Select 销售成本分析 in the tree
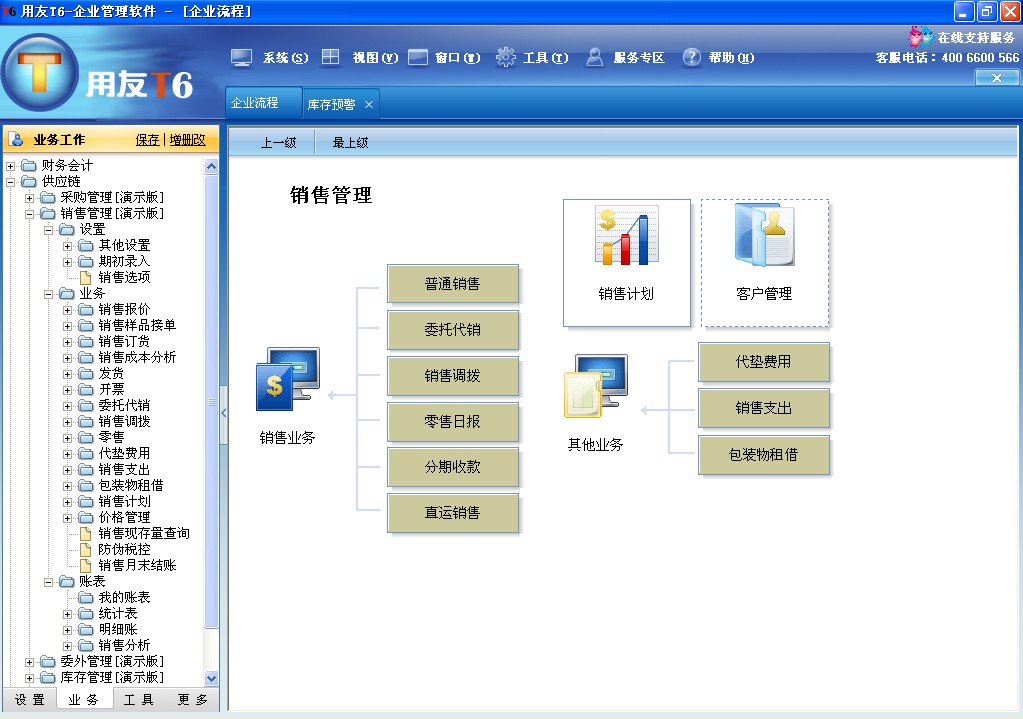 tap(137, 358)
